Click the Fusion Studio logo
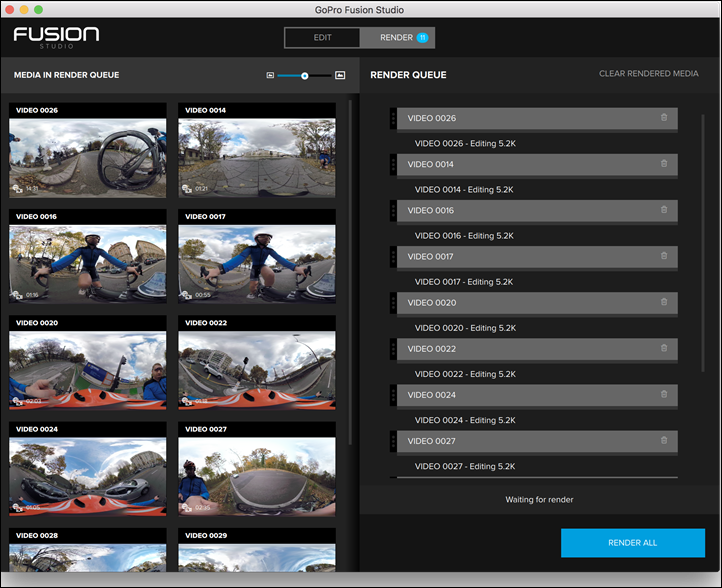This screenshot has height=588, width=722. (x=56, y=37)
